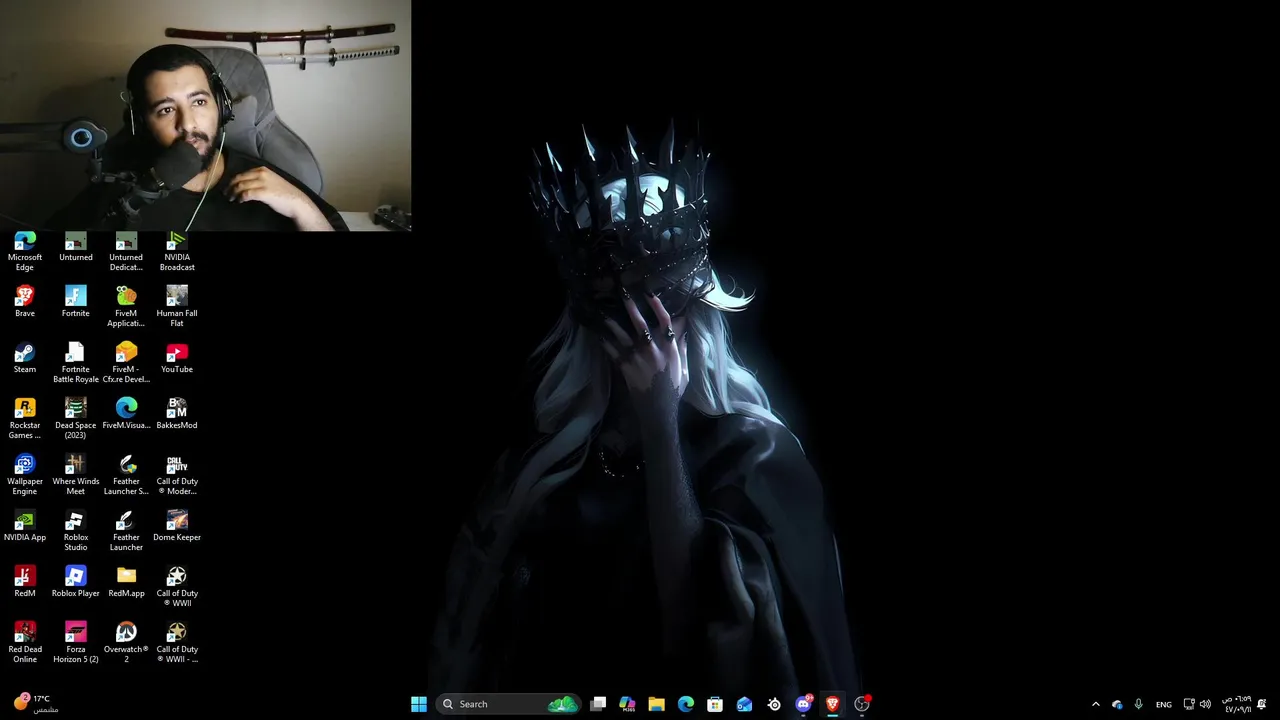1280x720 pixels.
Task: Select the FiveM.Visua... Edge-style desktop icon
Action: coord(126,414)
